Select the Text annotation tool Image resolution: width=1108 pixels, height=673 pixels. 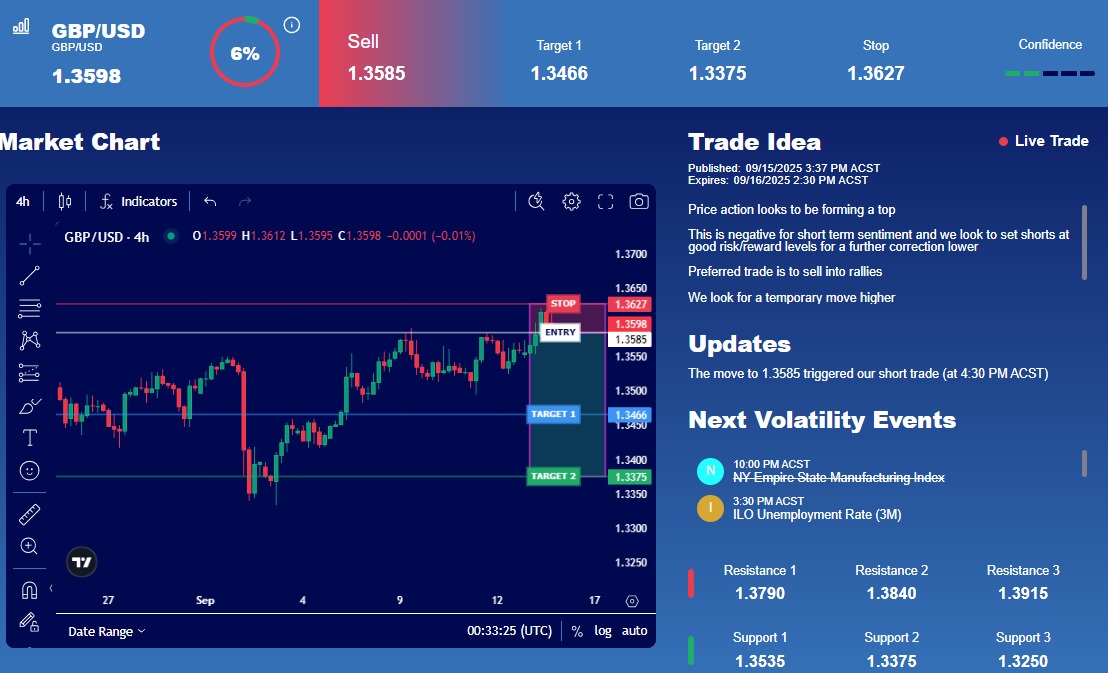[30, 438]
